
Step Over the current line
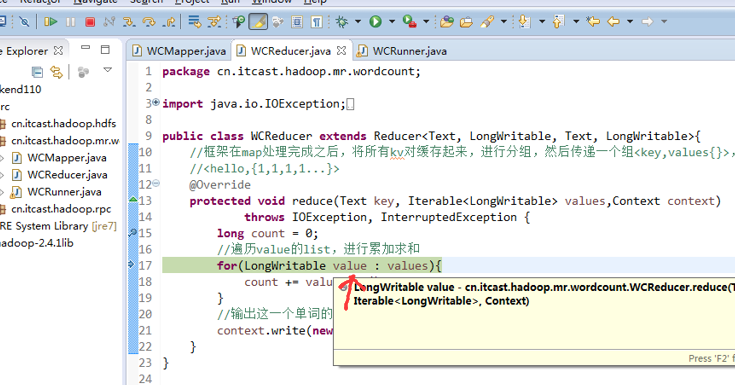pyautogui.click(x=149, y=22)
